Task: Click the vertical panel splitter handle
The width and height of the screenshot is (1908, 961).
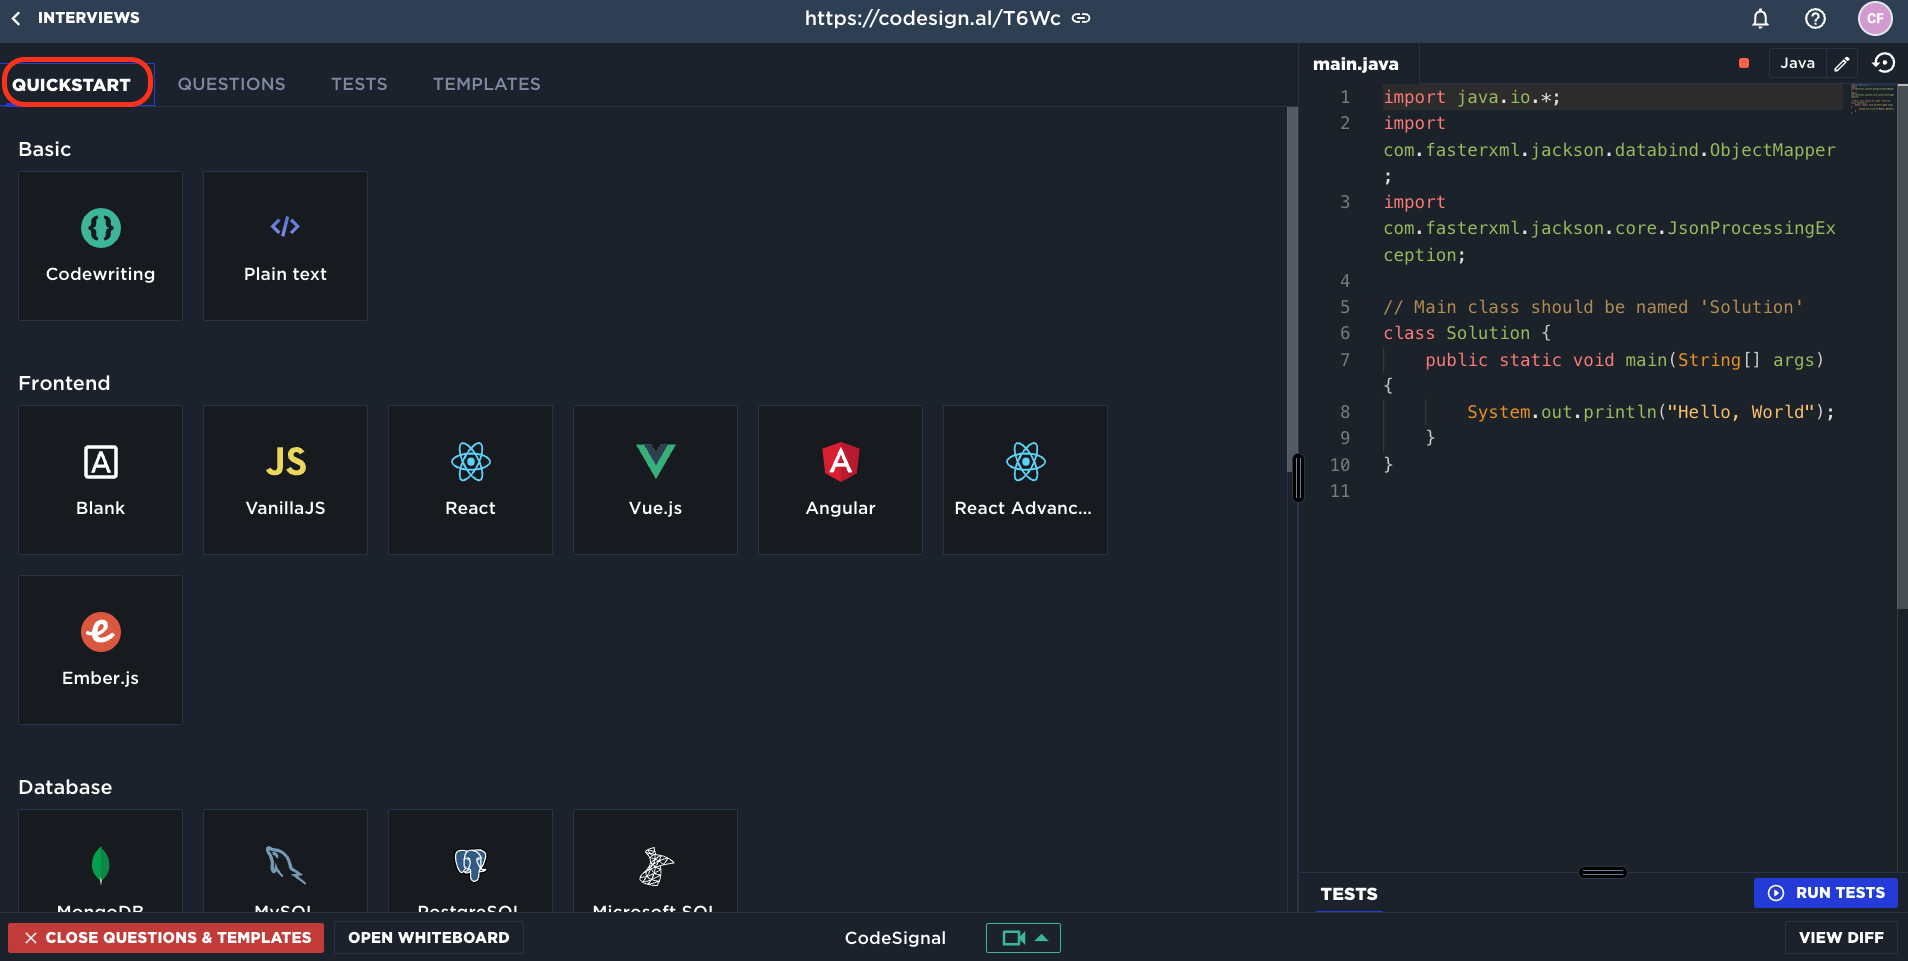Action: (x=1298, y=478)
